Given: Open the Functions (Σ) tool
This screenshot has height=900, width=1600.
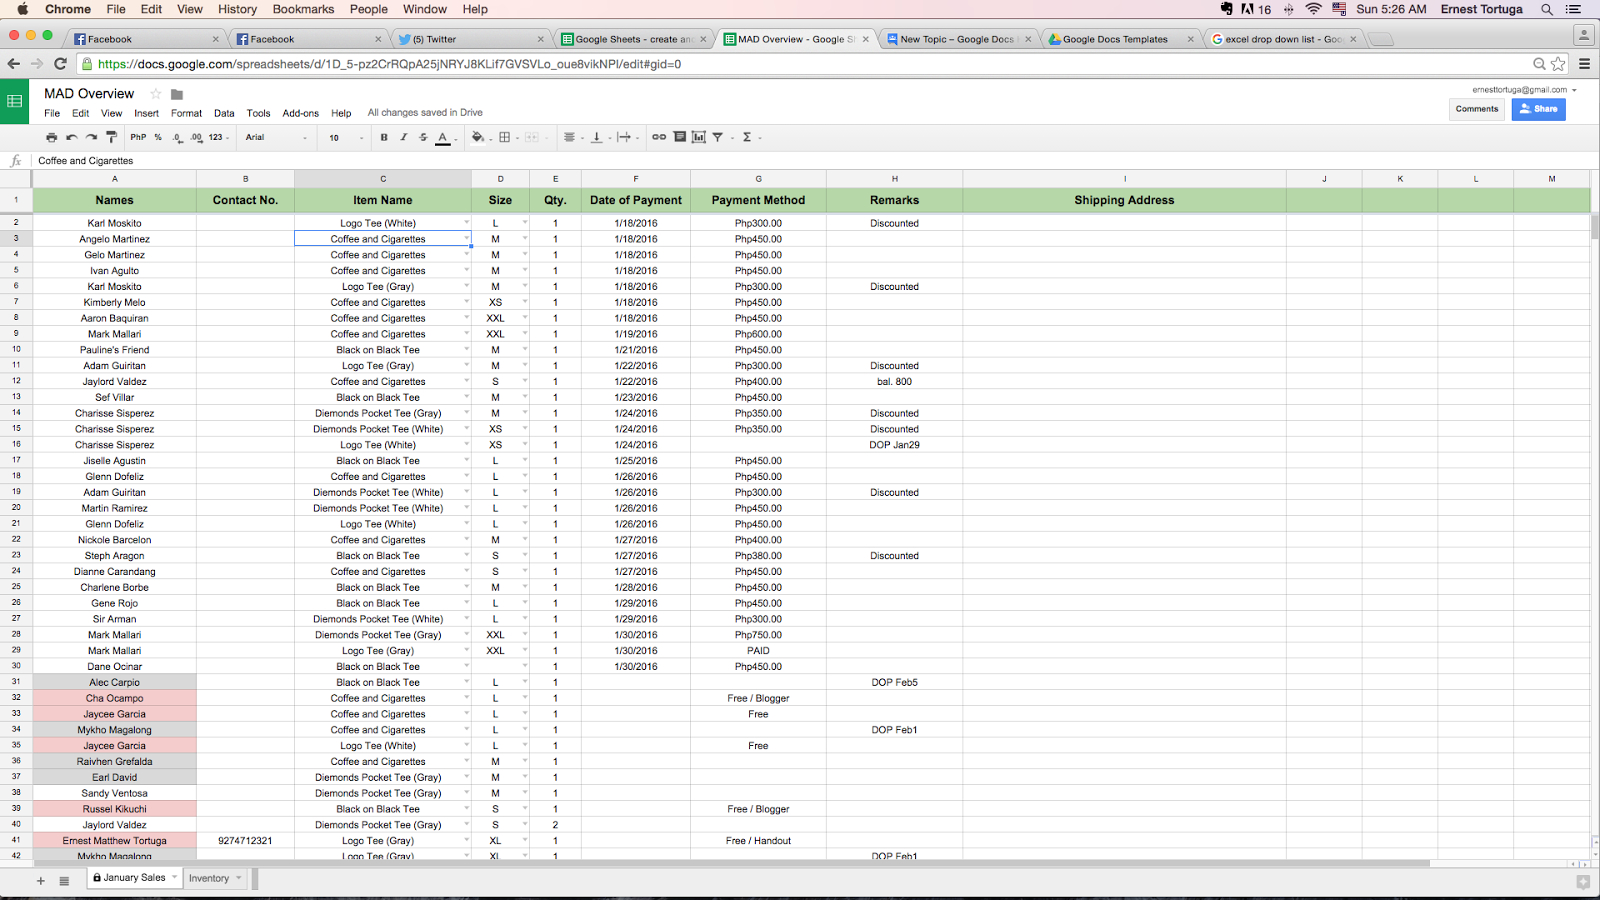Looking at the screenshot, I should pyautogui.click(x=748, y=137).
